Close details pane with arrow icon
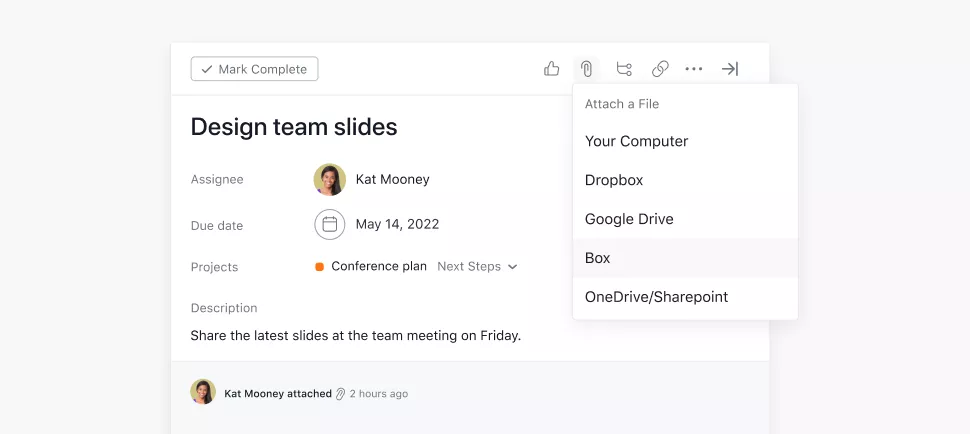970x434 pixels. pos(730,69)
